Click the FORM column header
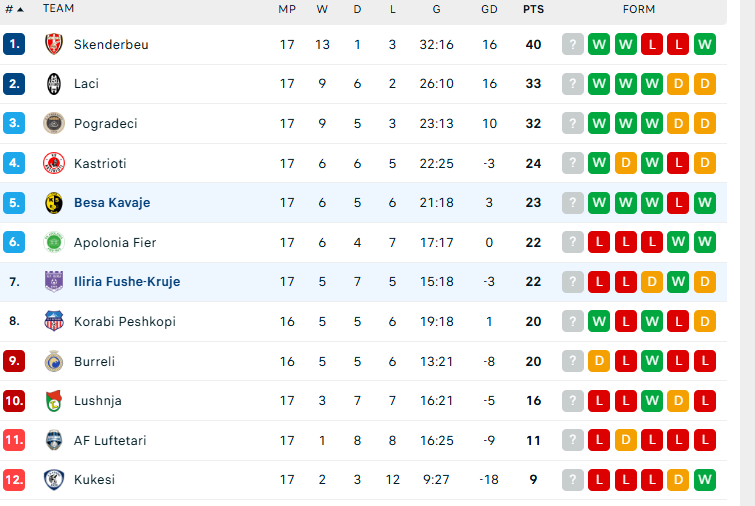Screen dimensions: 755x506 (x=639, y=9)
